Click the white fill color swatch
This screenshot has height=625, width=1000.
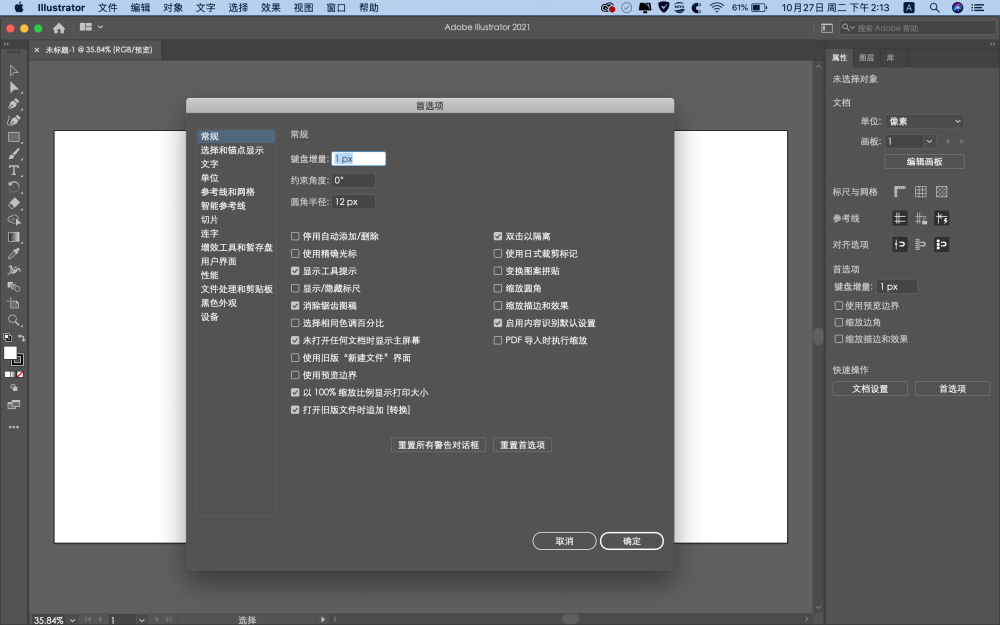point(10,353)
